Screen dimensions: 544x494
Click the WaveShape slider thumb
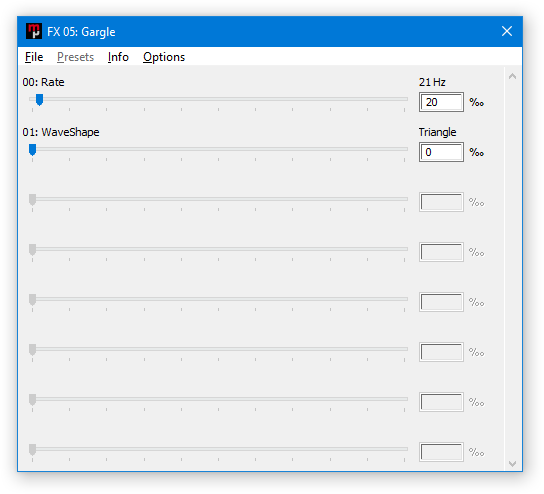[32, 150]
